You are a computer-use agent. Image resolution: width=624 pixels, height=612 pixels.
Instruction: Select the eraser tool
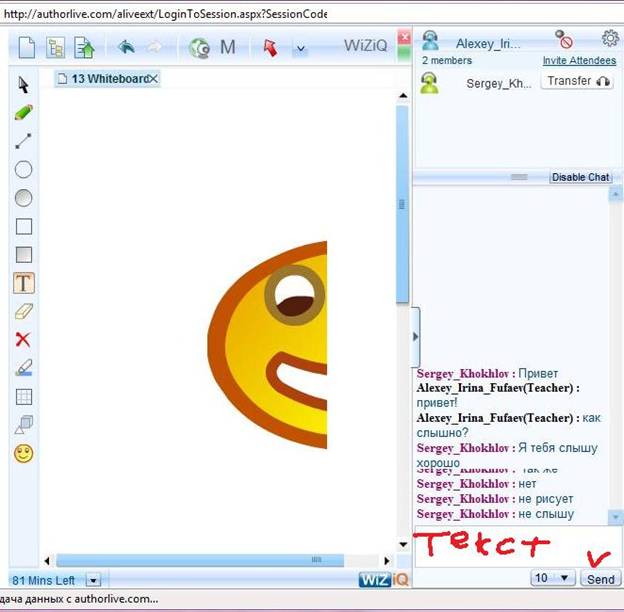click(24, 311)
